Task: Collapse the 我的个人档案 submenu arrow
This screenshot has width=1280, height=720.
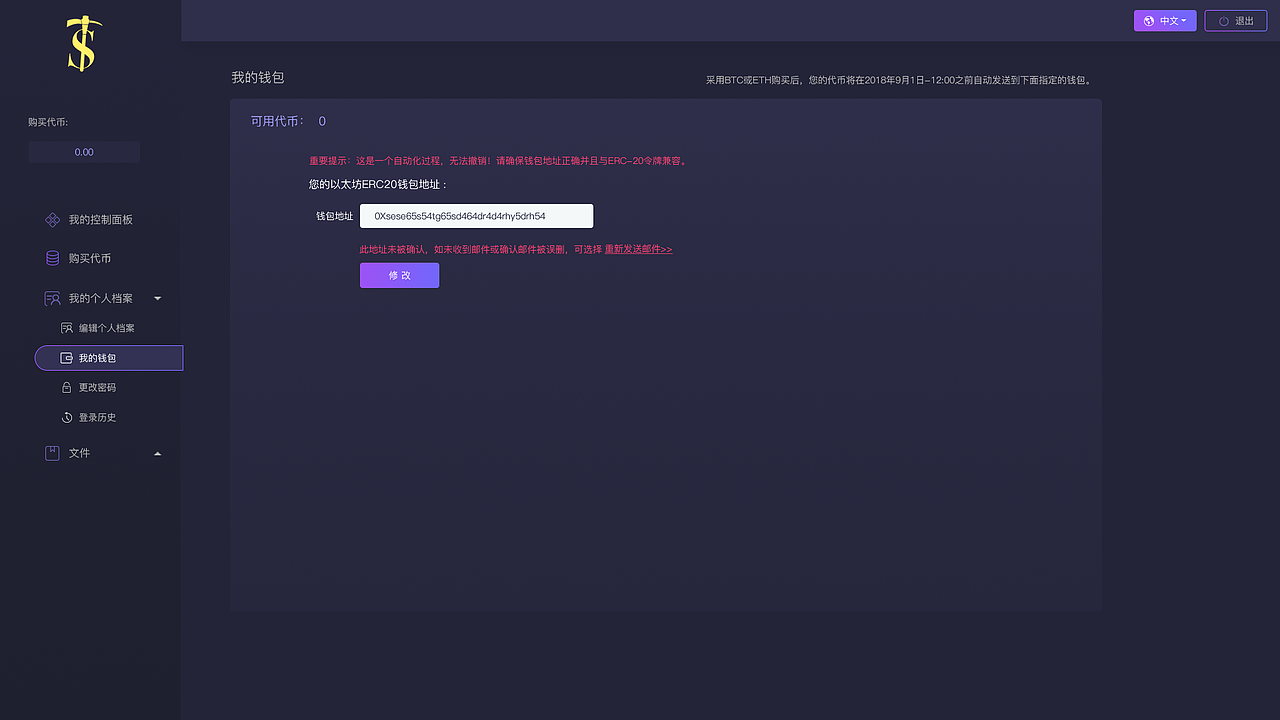Action: [157, 298]
